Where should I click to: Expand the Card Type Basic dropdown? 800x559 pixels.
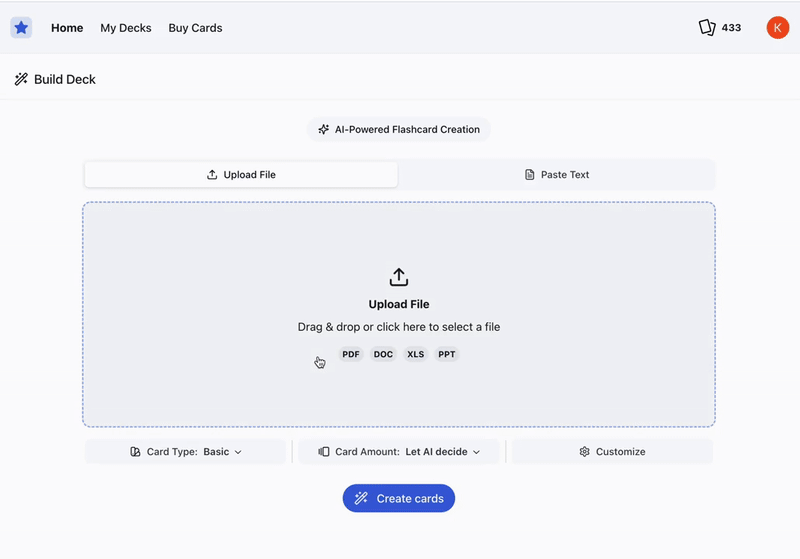coord(222,452)
